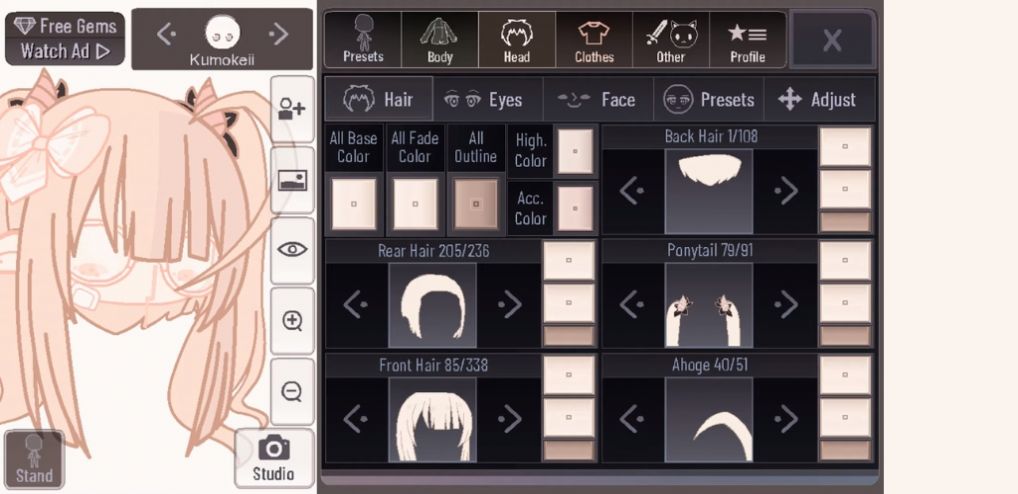Click the Ahoge hair preview thumbnail
Image resolution: width=1018 pixels, height=494 pixels.
pos(708,419)
